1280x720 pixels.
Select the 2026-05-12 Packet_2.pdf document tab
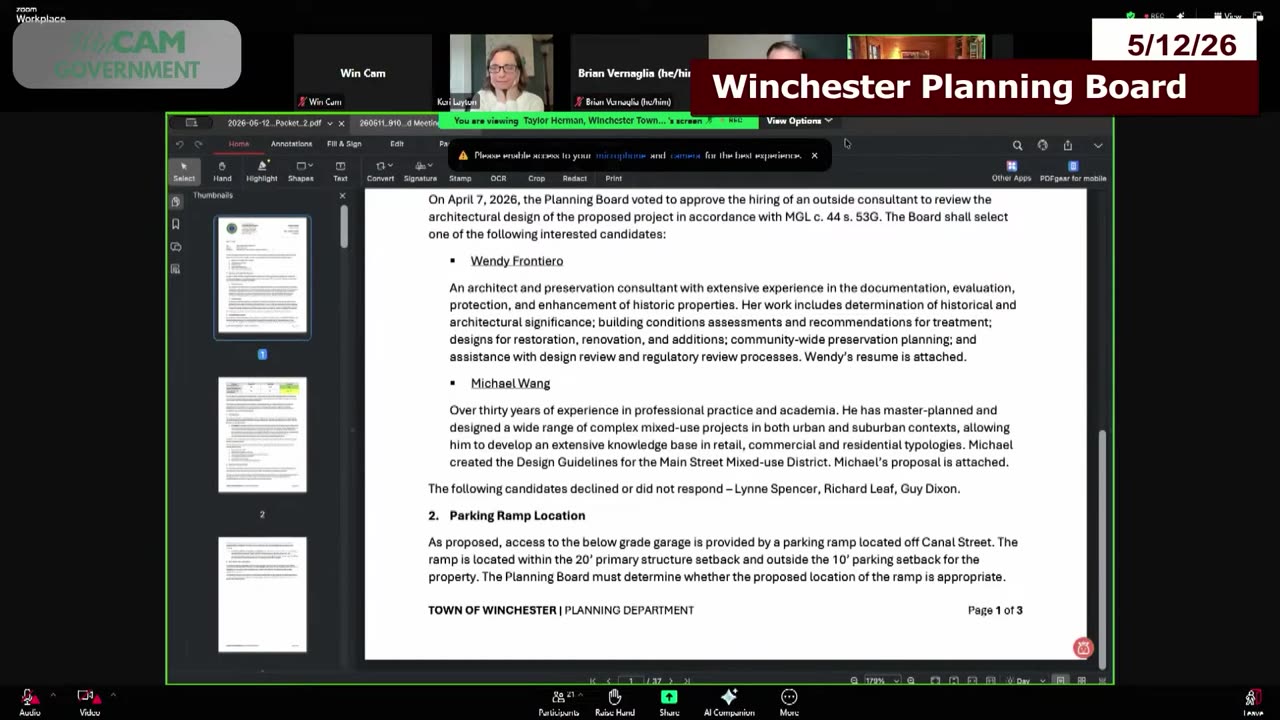click(274, 123)
